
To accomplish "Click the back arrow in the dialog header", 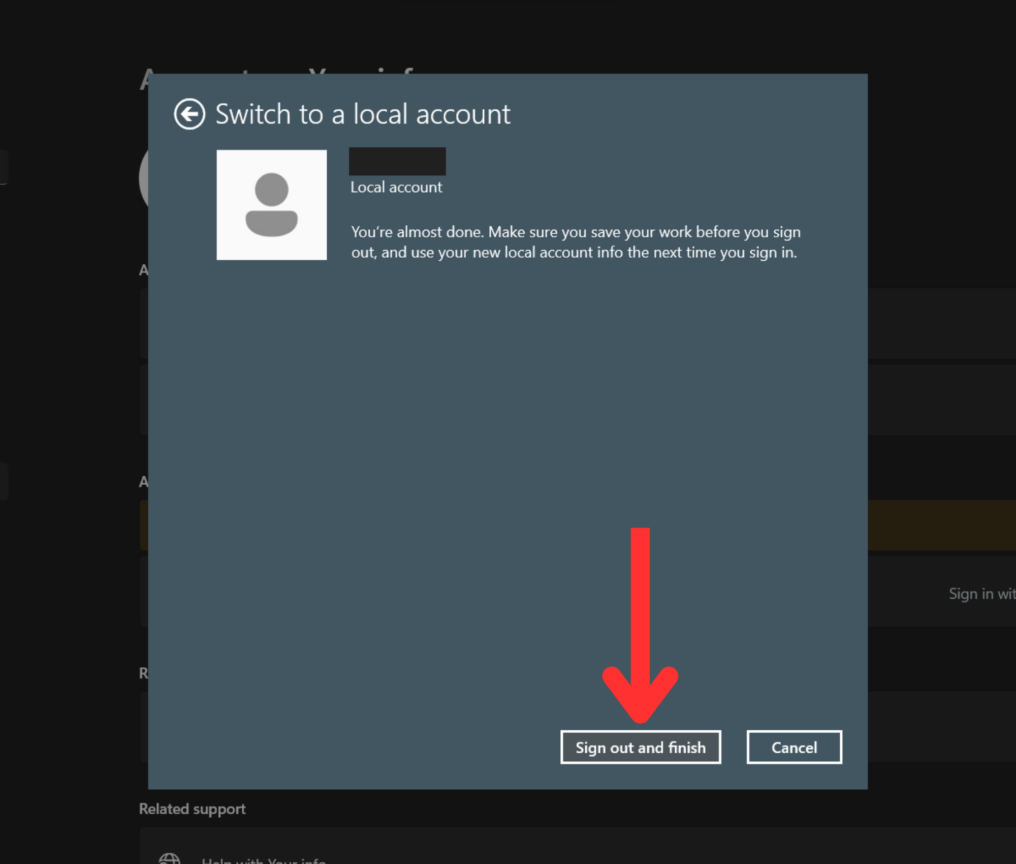I will click(189, 114).
